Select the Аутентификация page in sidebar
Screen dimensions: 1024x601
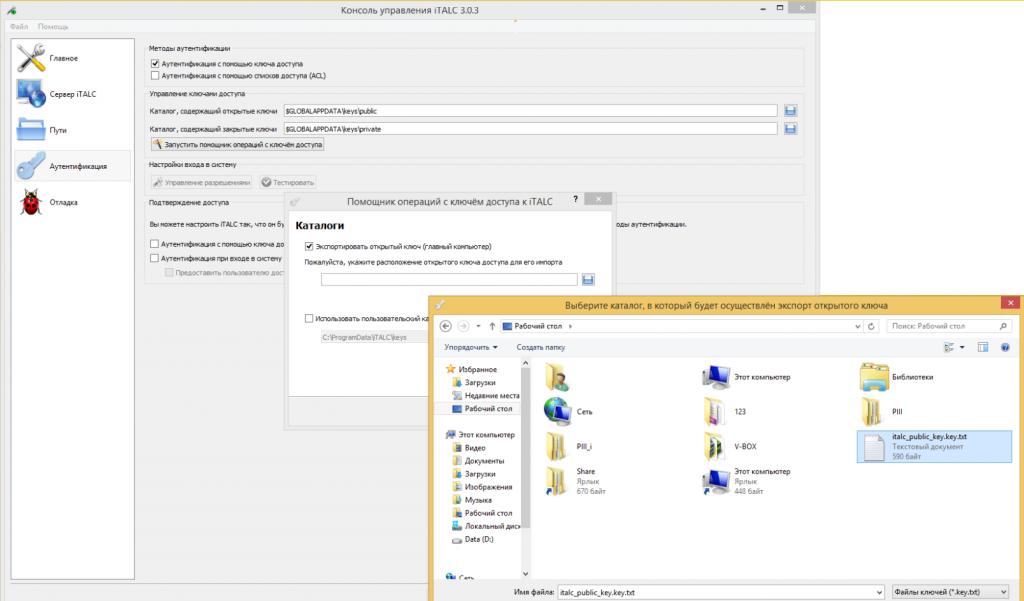pos(72,166)
